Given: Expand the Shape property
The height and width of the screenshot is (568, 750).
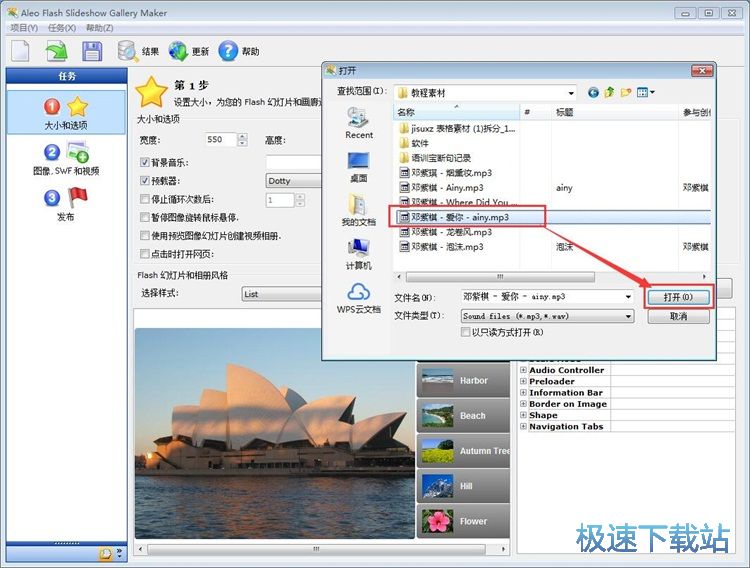Looking at the screenshot, I should point(523,415).
